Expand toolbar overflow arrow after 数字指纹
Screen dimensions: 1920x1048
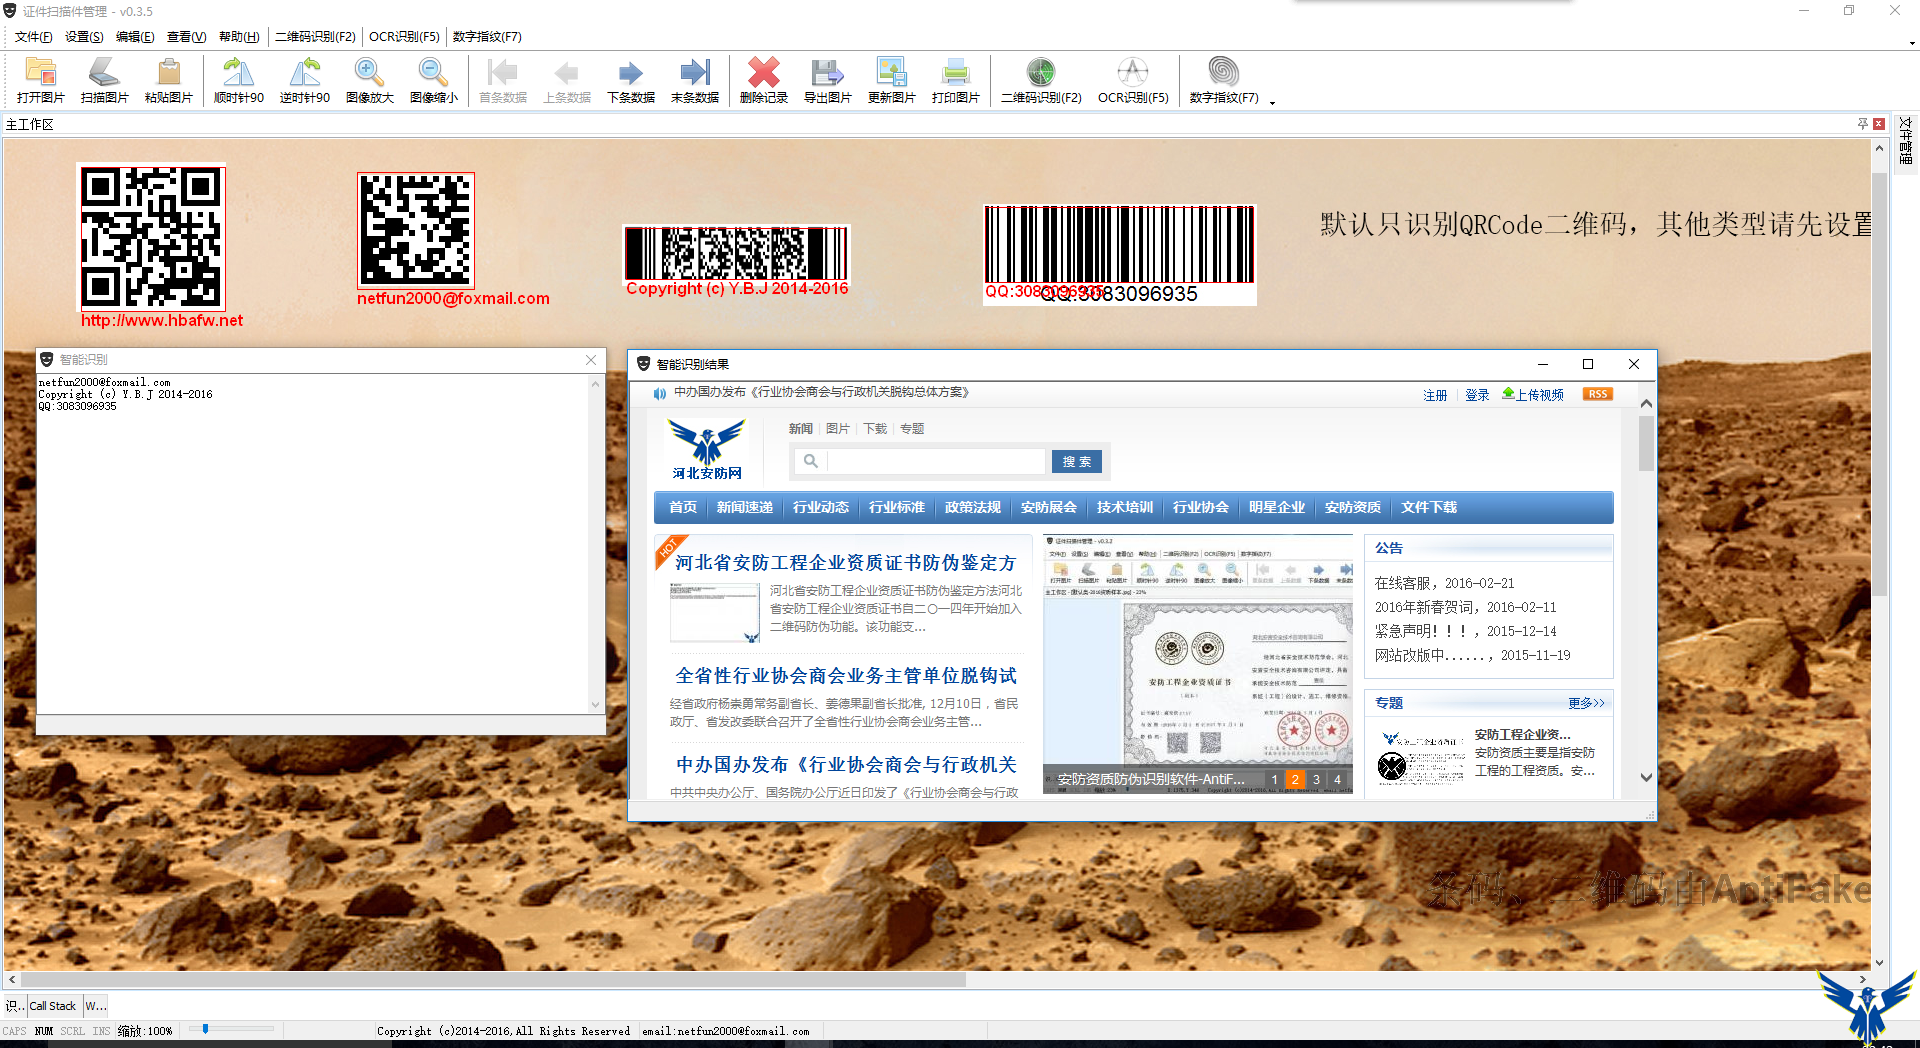(x=1272, y=101)
